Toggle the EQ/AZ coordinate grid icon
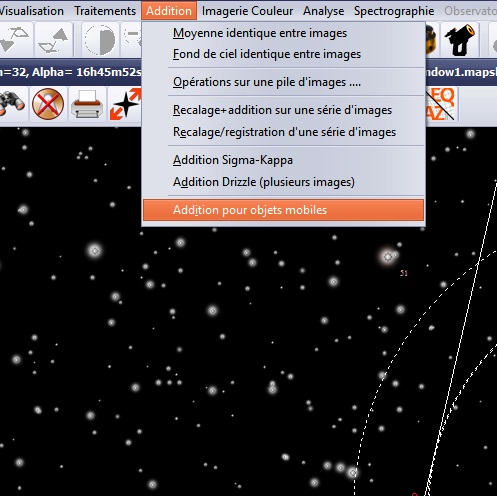 tap(441, 104)
